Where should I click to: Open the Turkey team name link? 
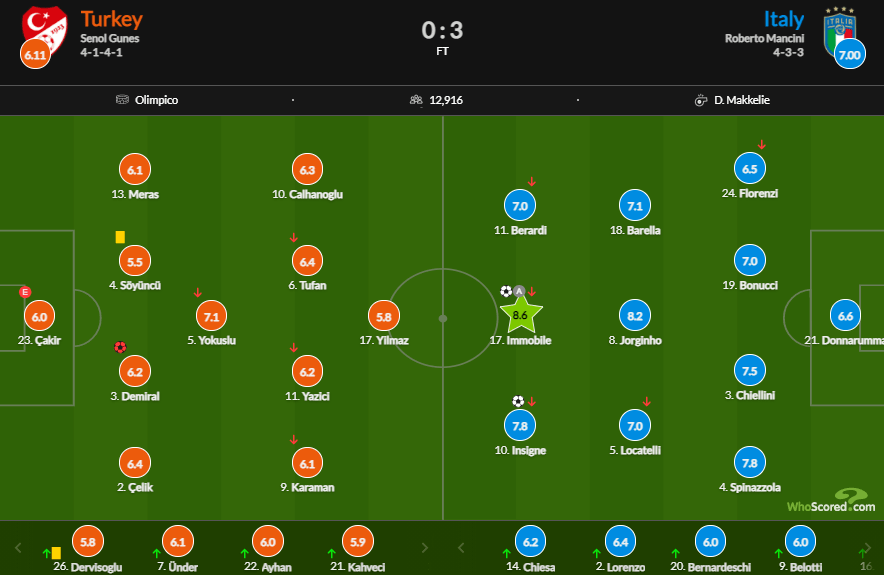point(112,19)
